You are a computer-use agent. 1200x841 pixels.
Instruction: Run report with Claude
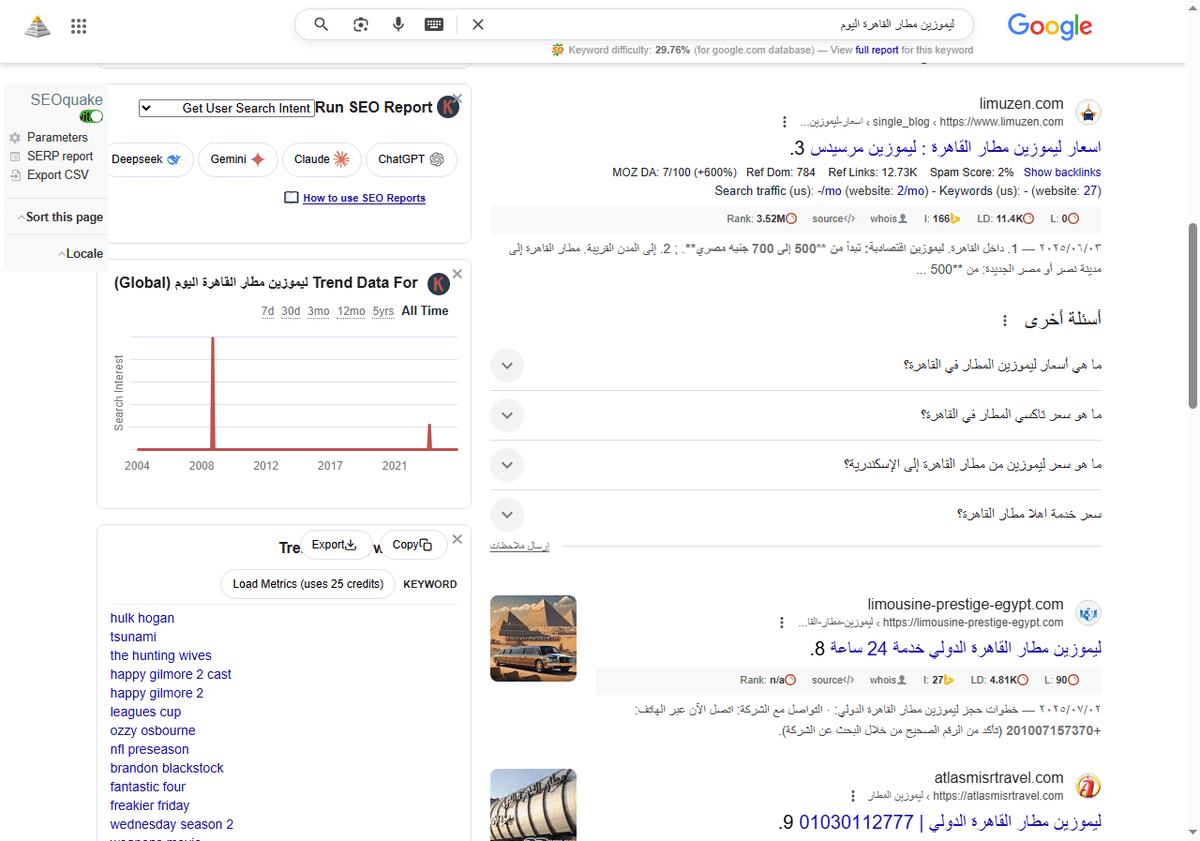tap(321, 158)
